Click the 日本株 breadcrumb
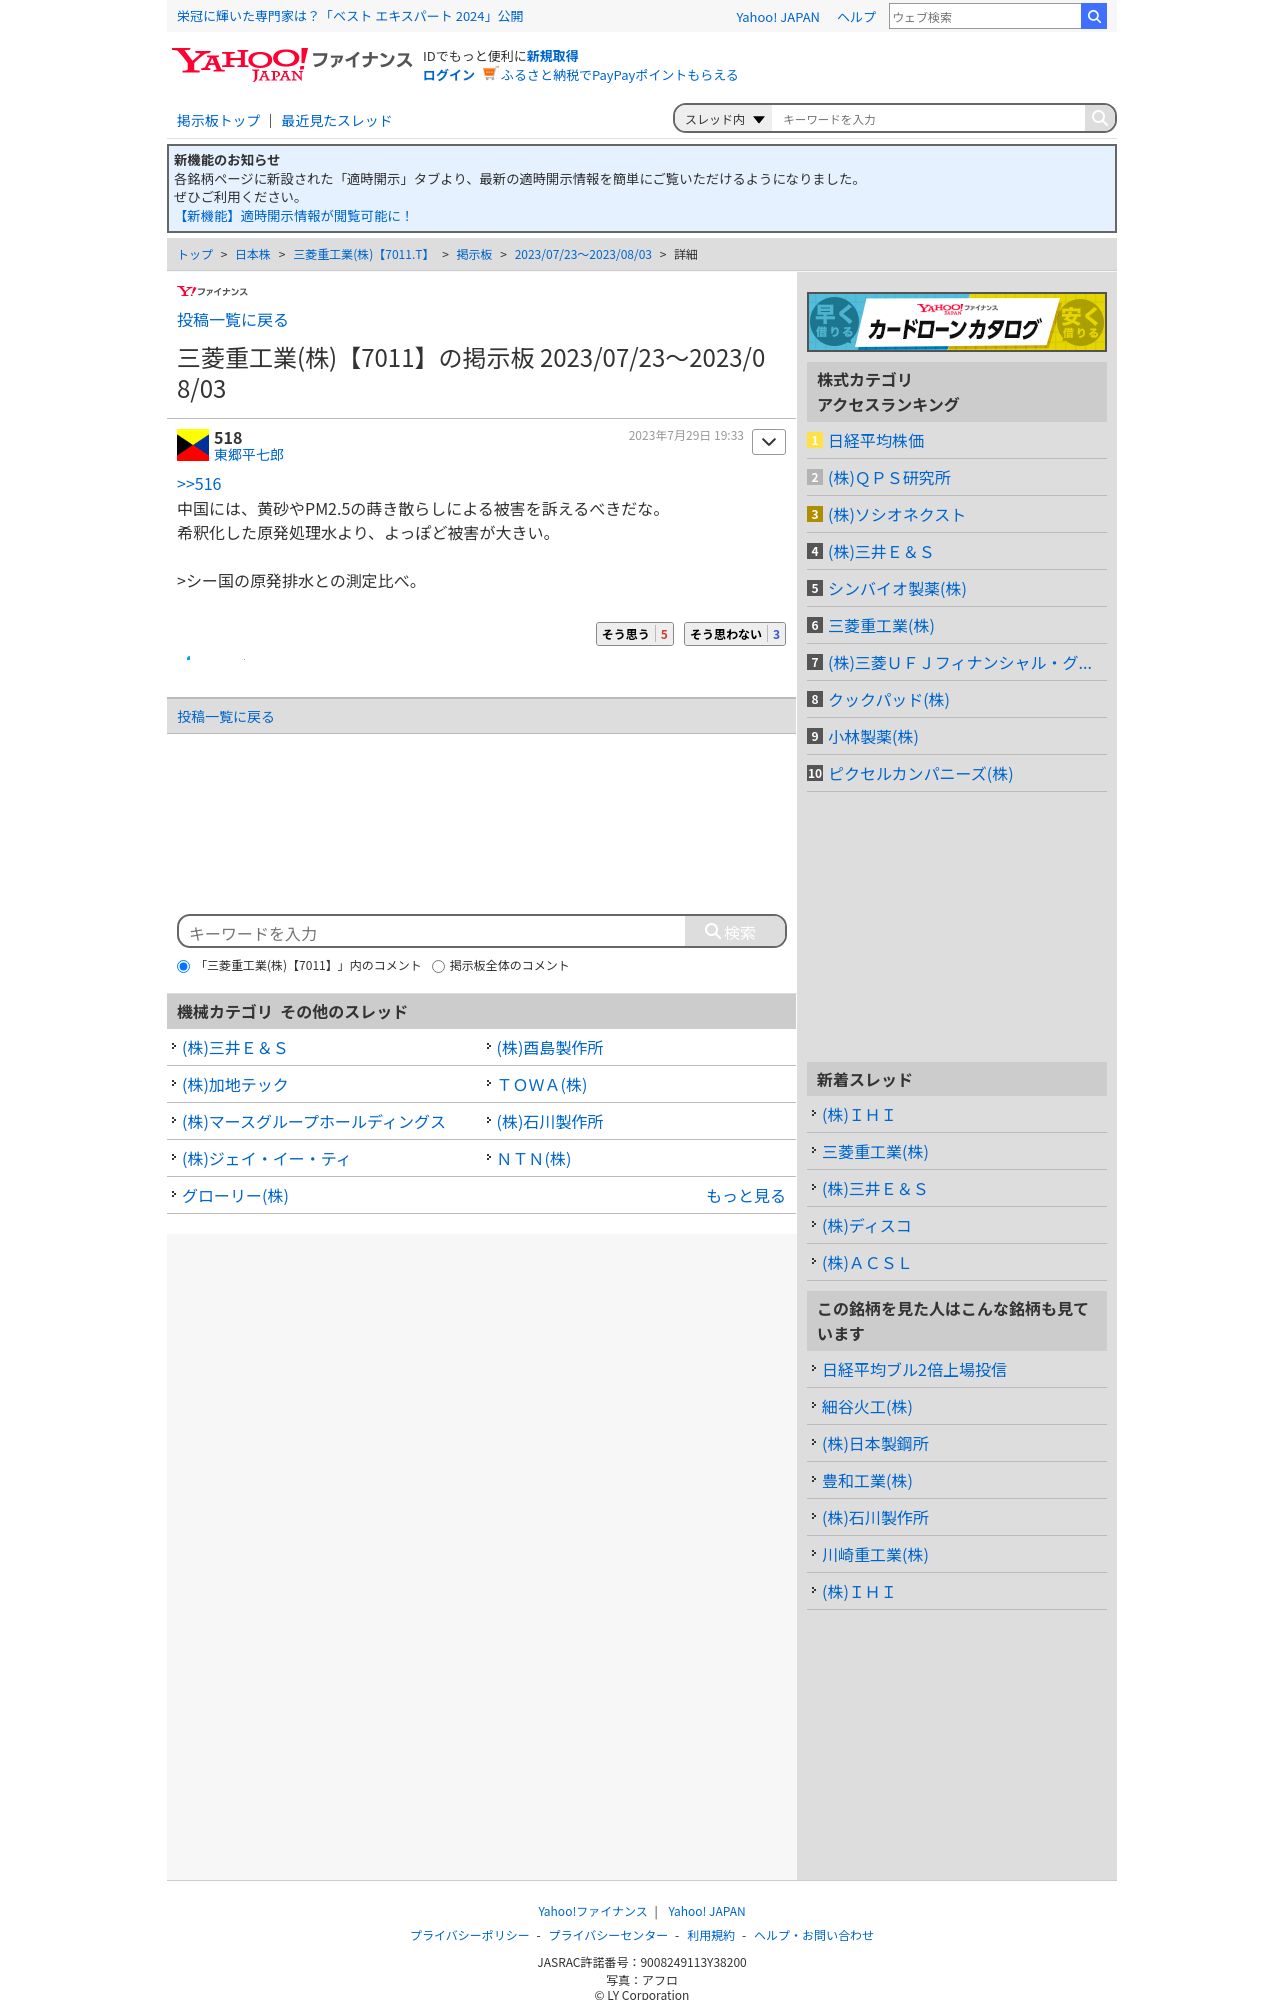Image resolution: width=1284 pixels, height=2000 pixels. (253, 255)
